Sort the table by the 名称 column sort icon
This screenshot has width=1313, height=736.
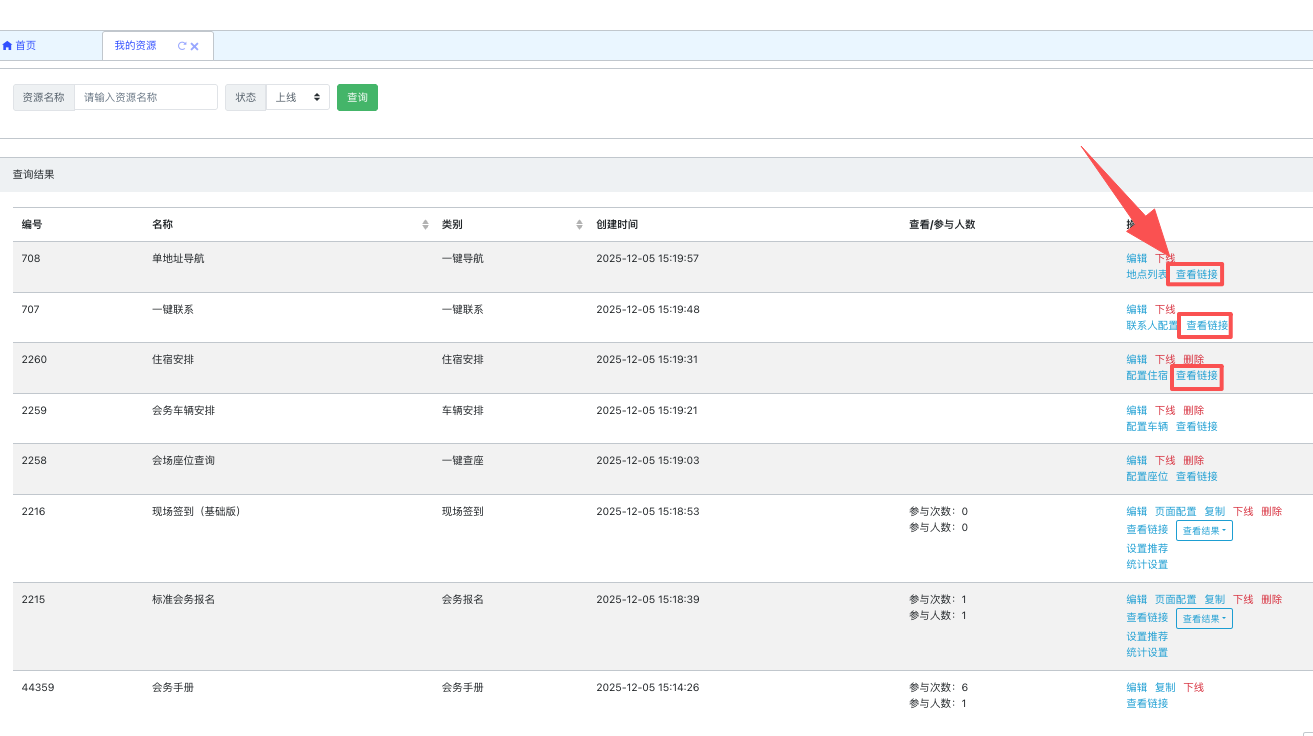pos(426,225)
